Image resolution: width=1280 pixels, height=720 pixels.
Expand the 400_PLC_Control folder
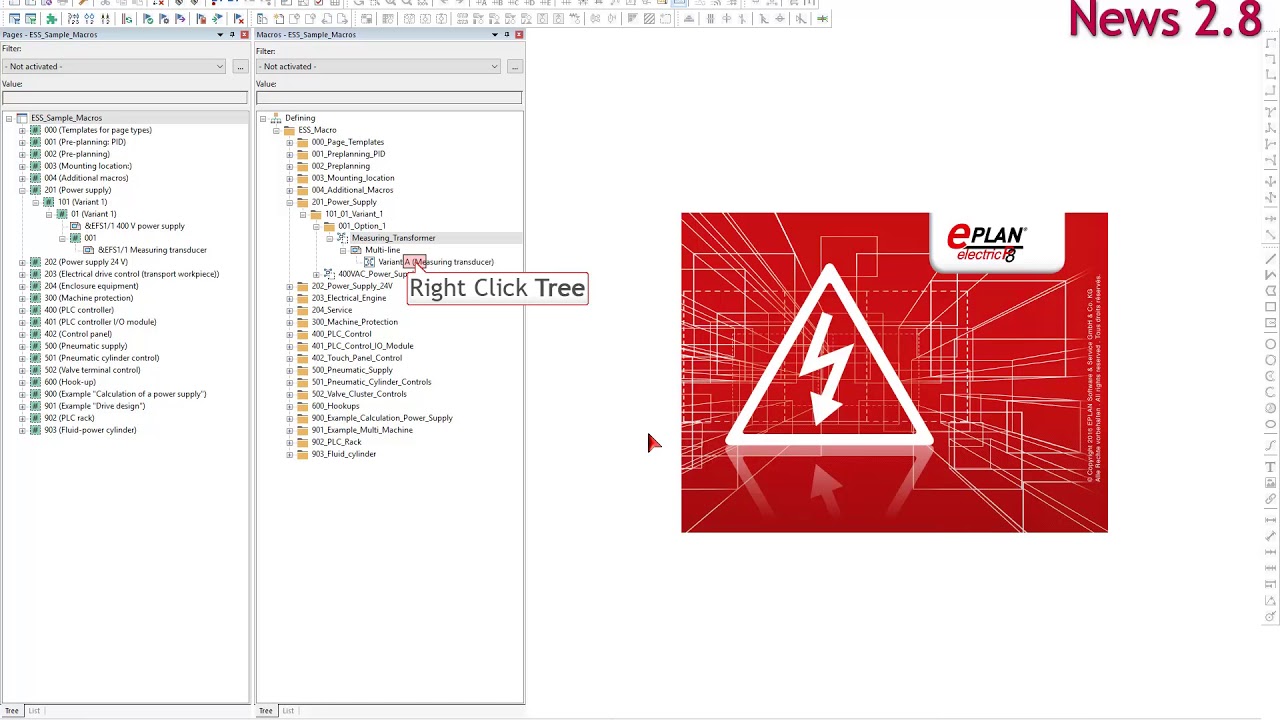coord(290,334)
